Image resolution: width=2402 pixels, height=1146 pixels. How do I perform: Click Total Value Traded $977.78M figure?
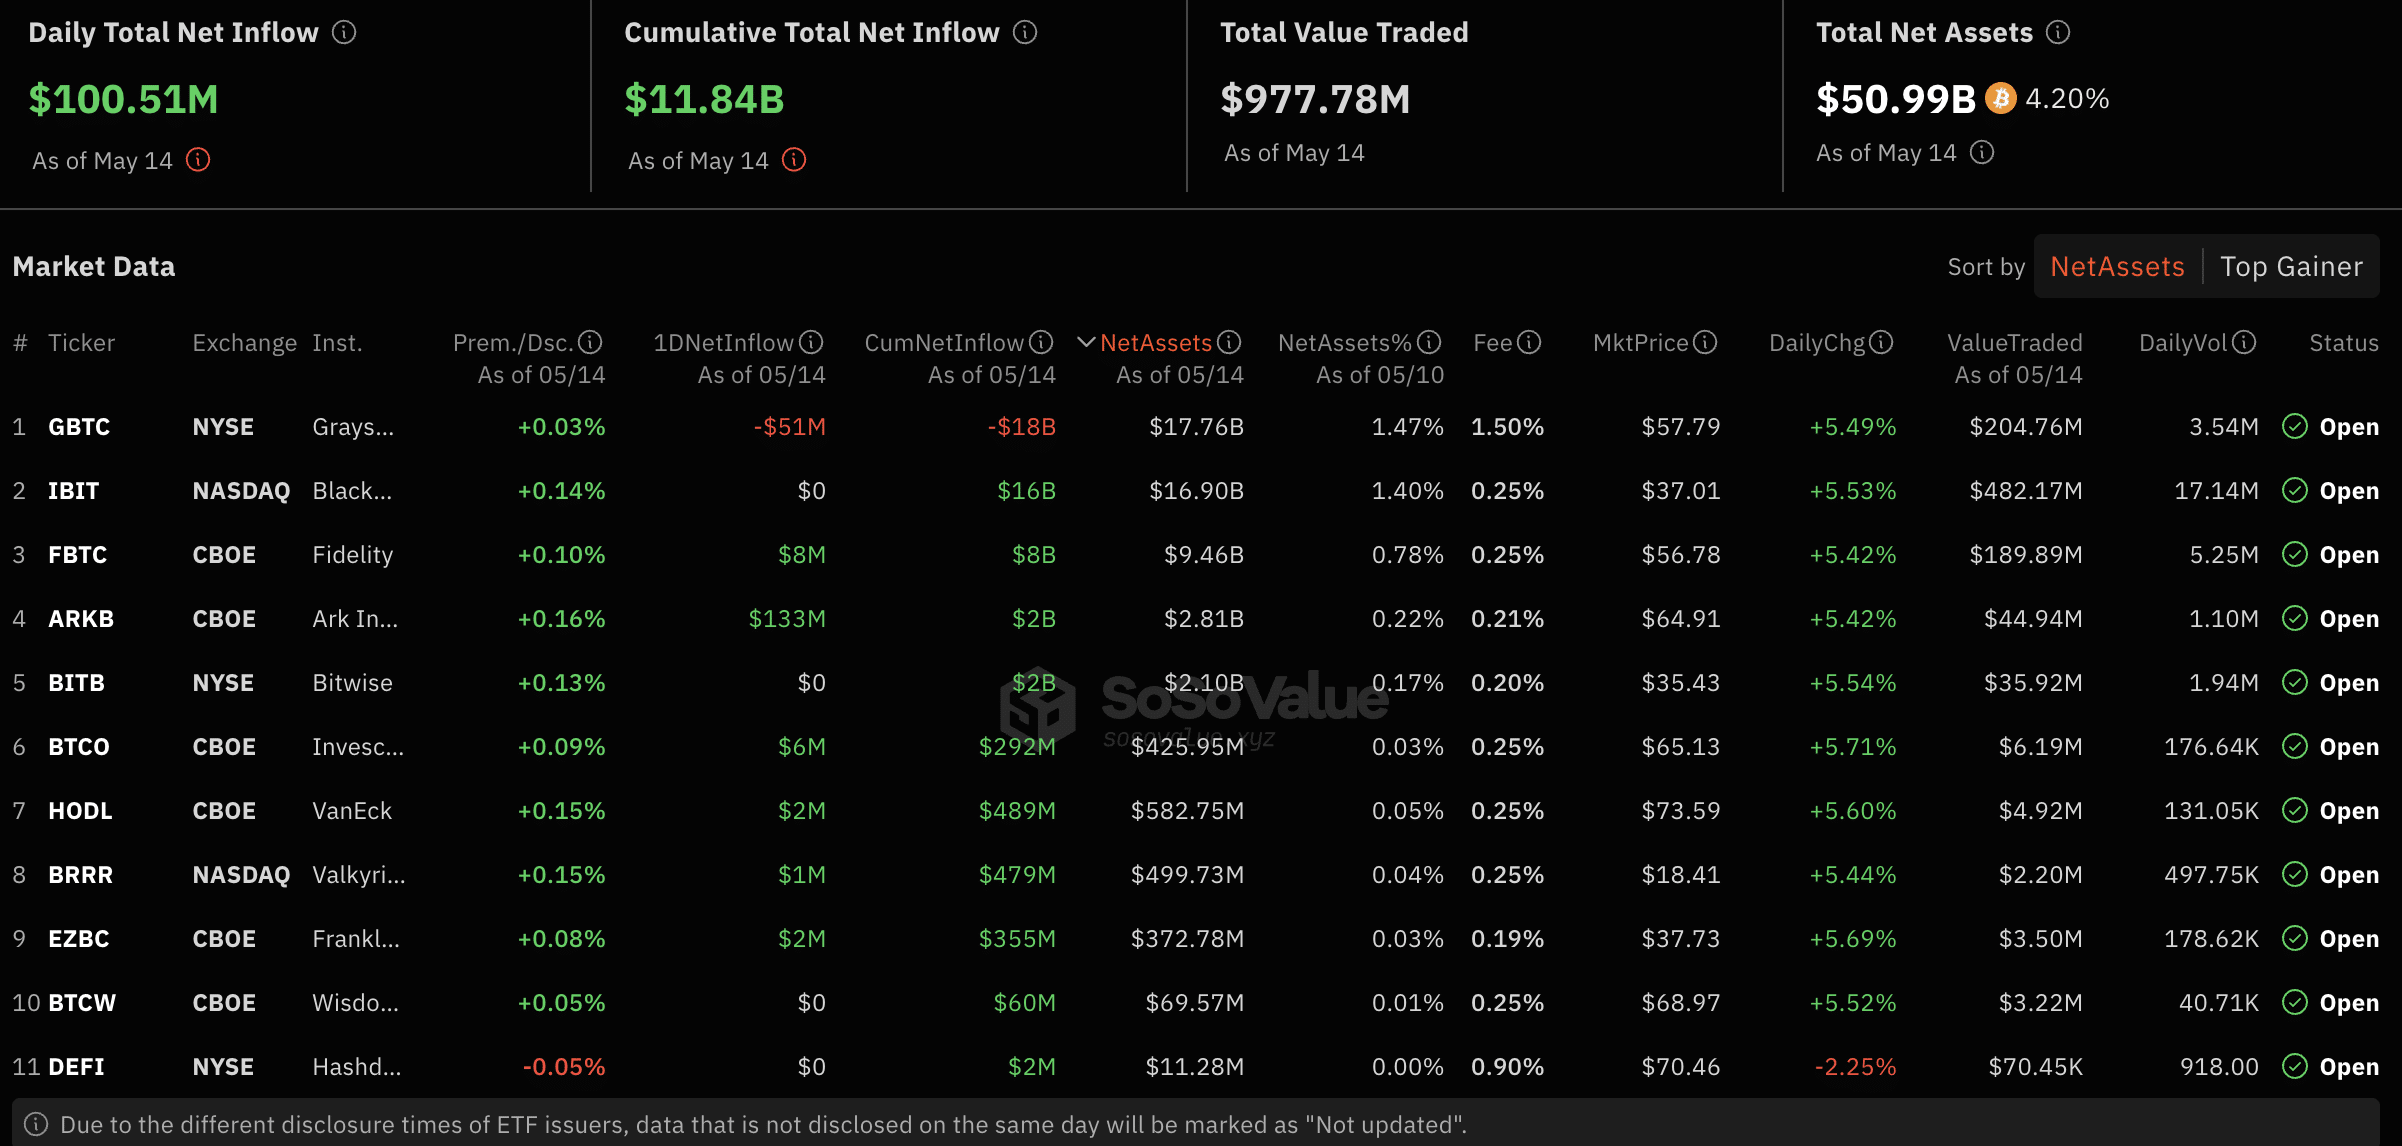pos(1315,99)
